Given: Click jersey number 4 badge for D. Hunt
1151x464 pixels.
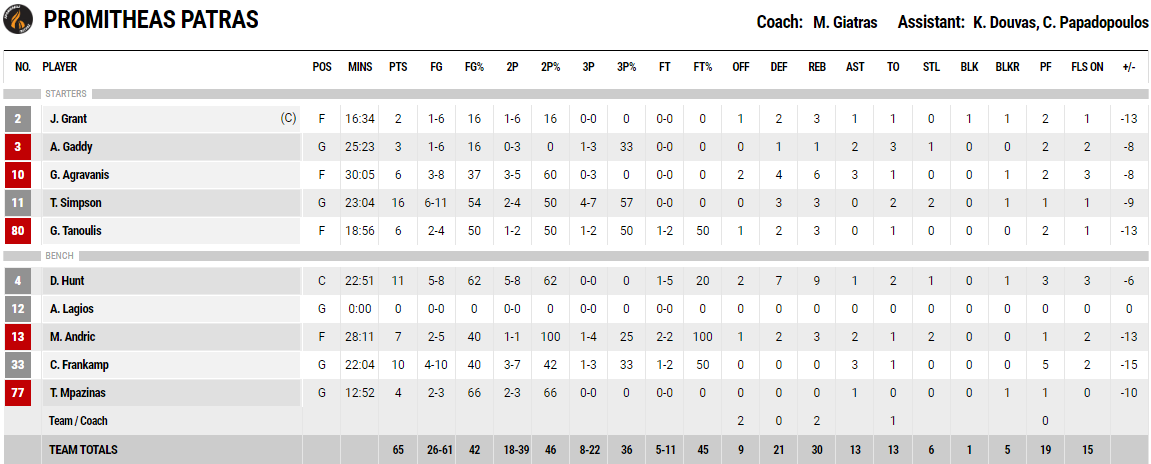Looking at the screenshot, I should click(x=17, y=281).
